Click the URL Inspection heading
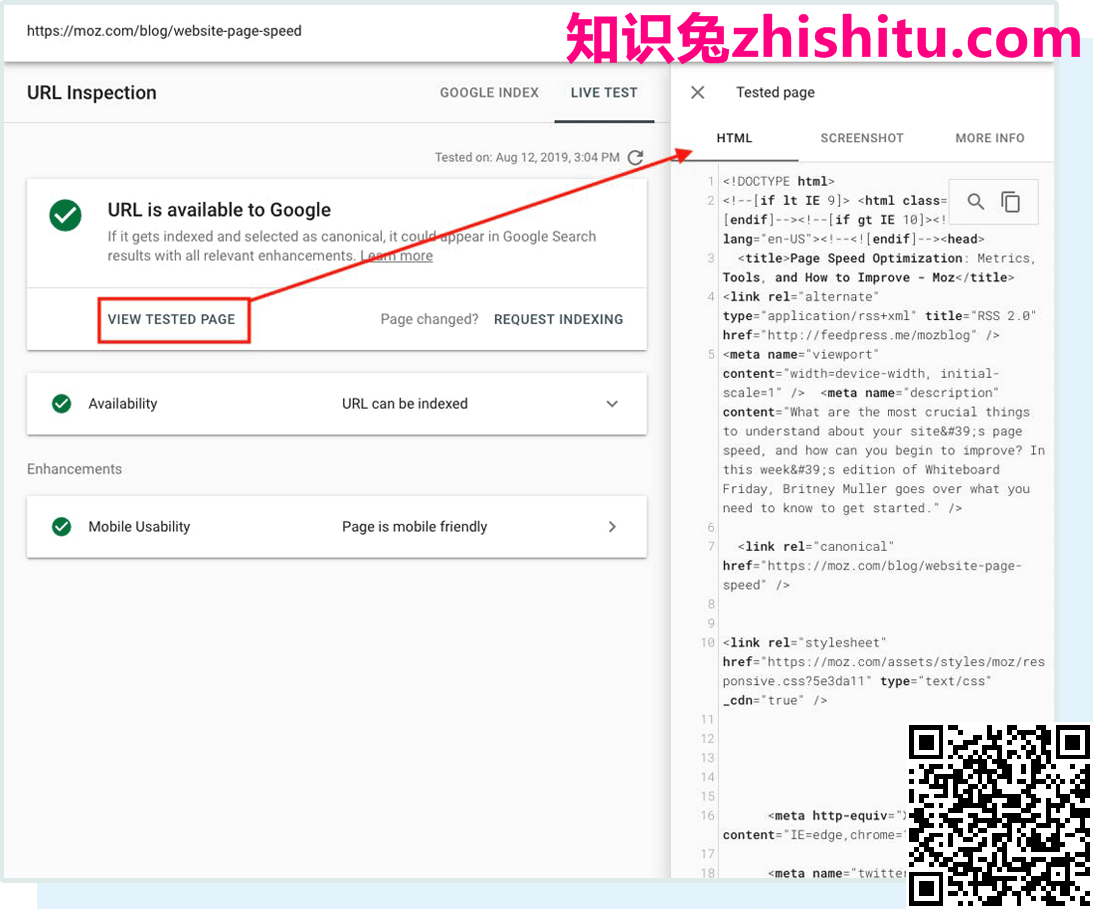1093x909 pixels. (x=91, y=93)
